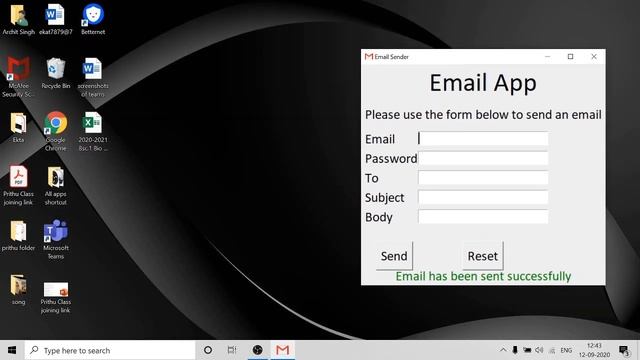Focus the Email input field
The height and width of the screenshot is (360, 640).
[483, 139]
